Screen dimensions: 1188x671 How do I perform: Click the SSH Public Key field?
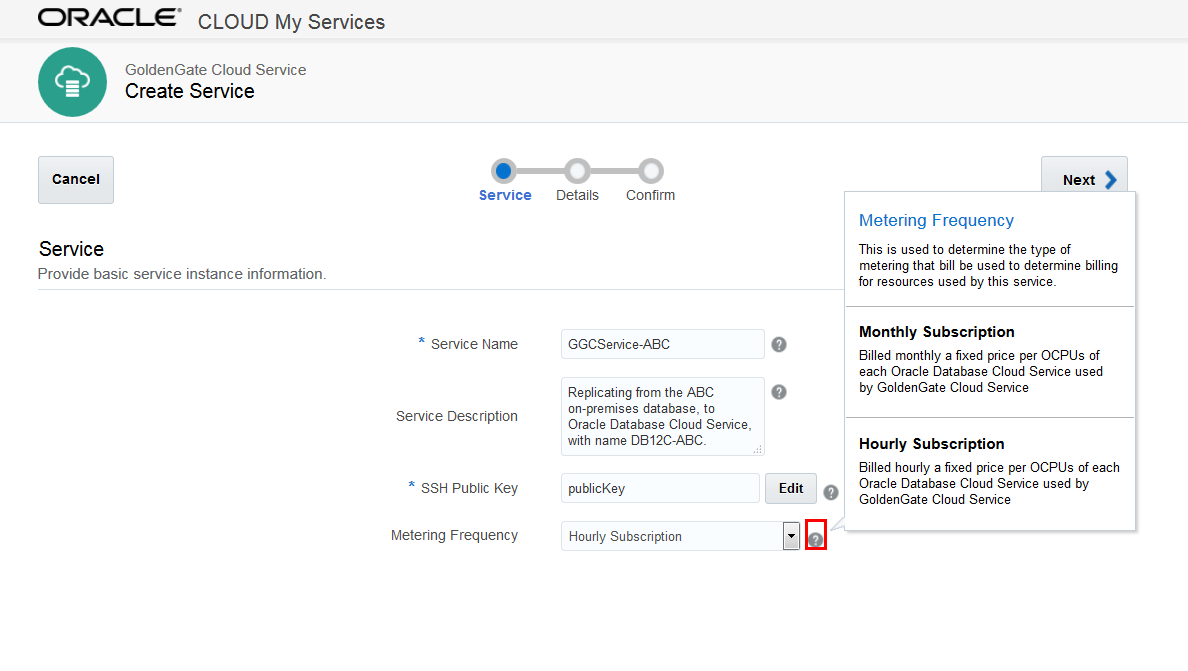point(660,488)
